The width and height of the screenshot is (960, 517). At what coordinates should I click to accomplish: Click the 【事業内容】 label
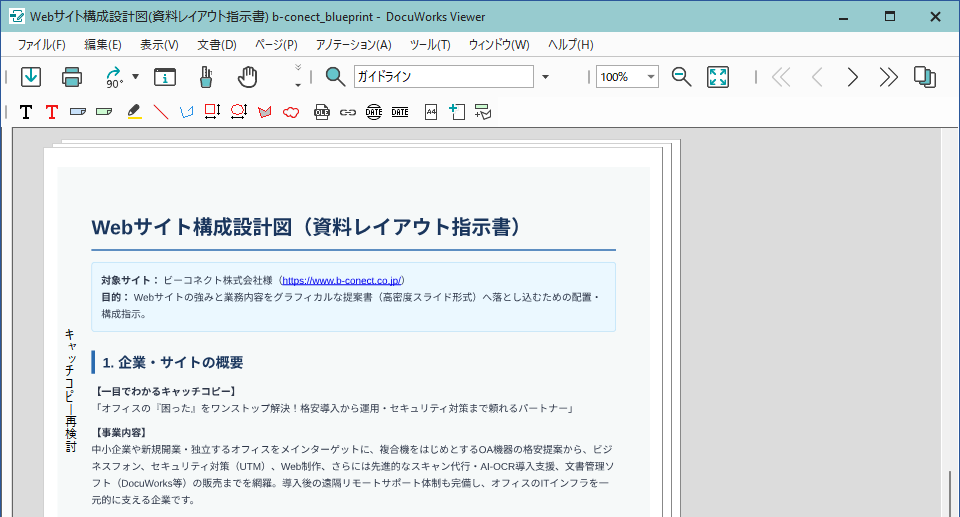point(121,432)
